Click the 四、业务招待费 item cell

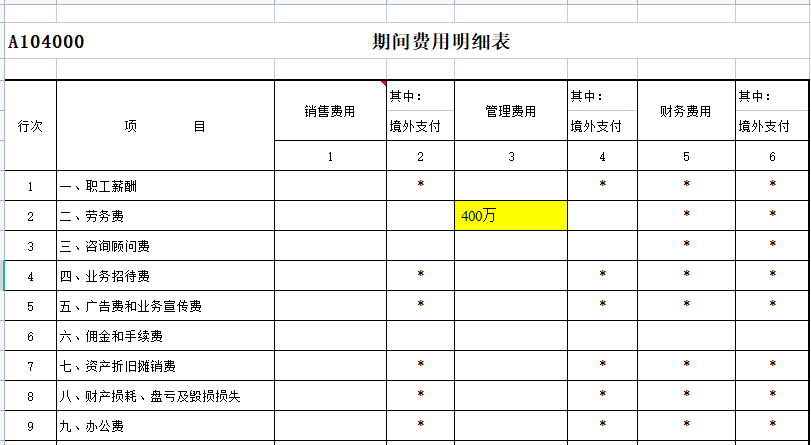pyautogui.click(x=165, y=276)
